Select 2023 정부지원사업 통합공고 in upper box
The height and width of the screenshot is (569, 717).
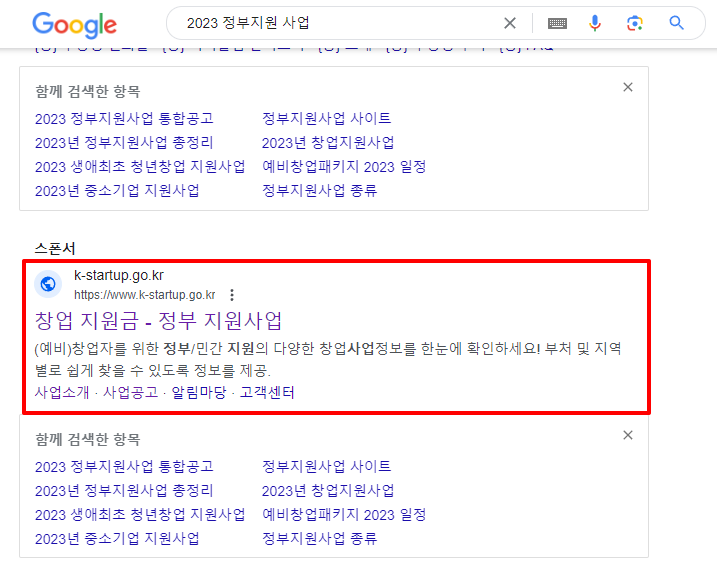[x=124, y=119]
